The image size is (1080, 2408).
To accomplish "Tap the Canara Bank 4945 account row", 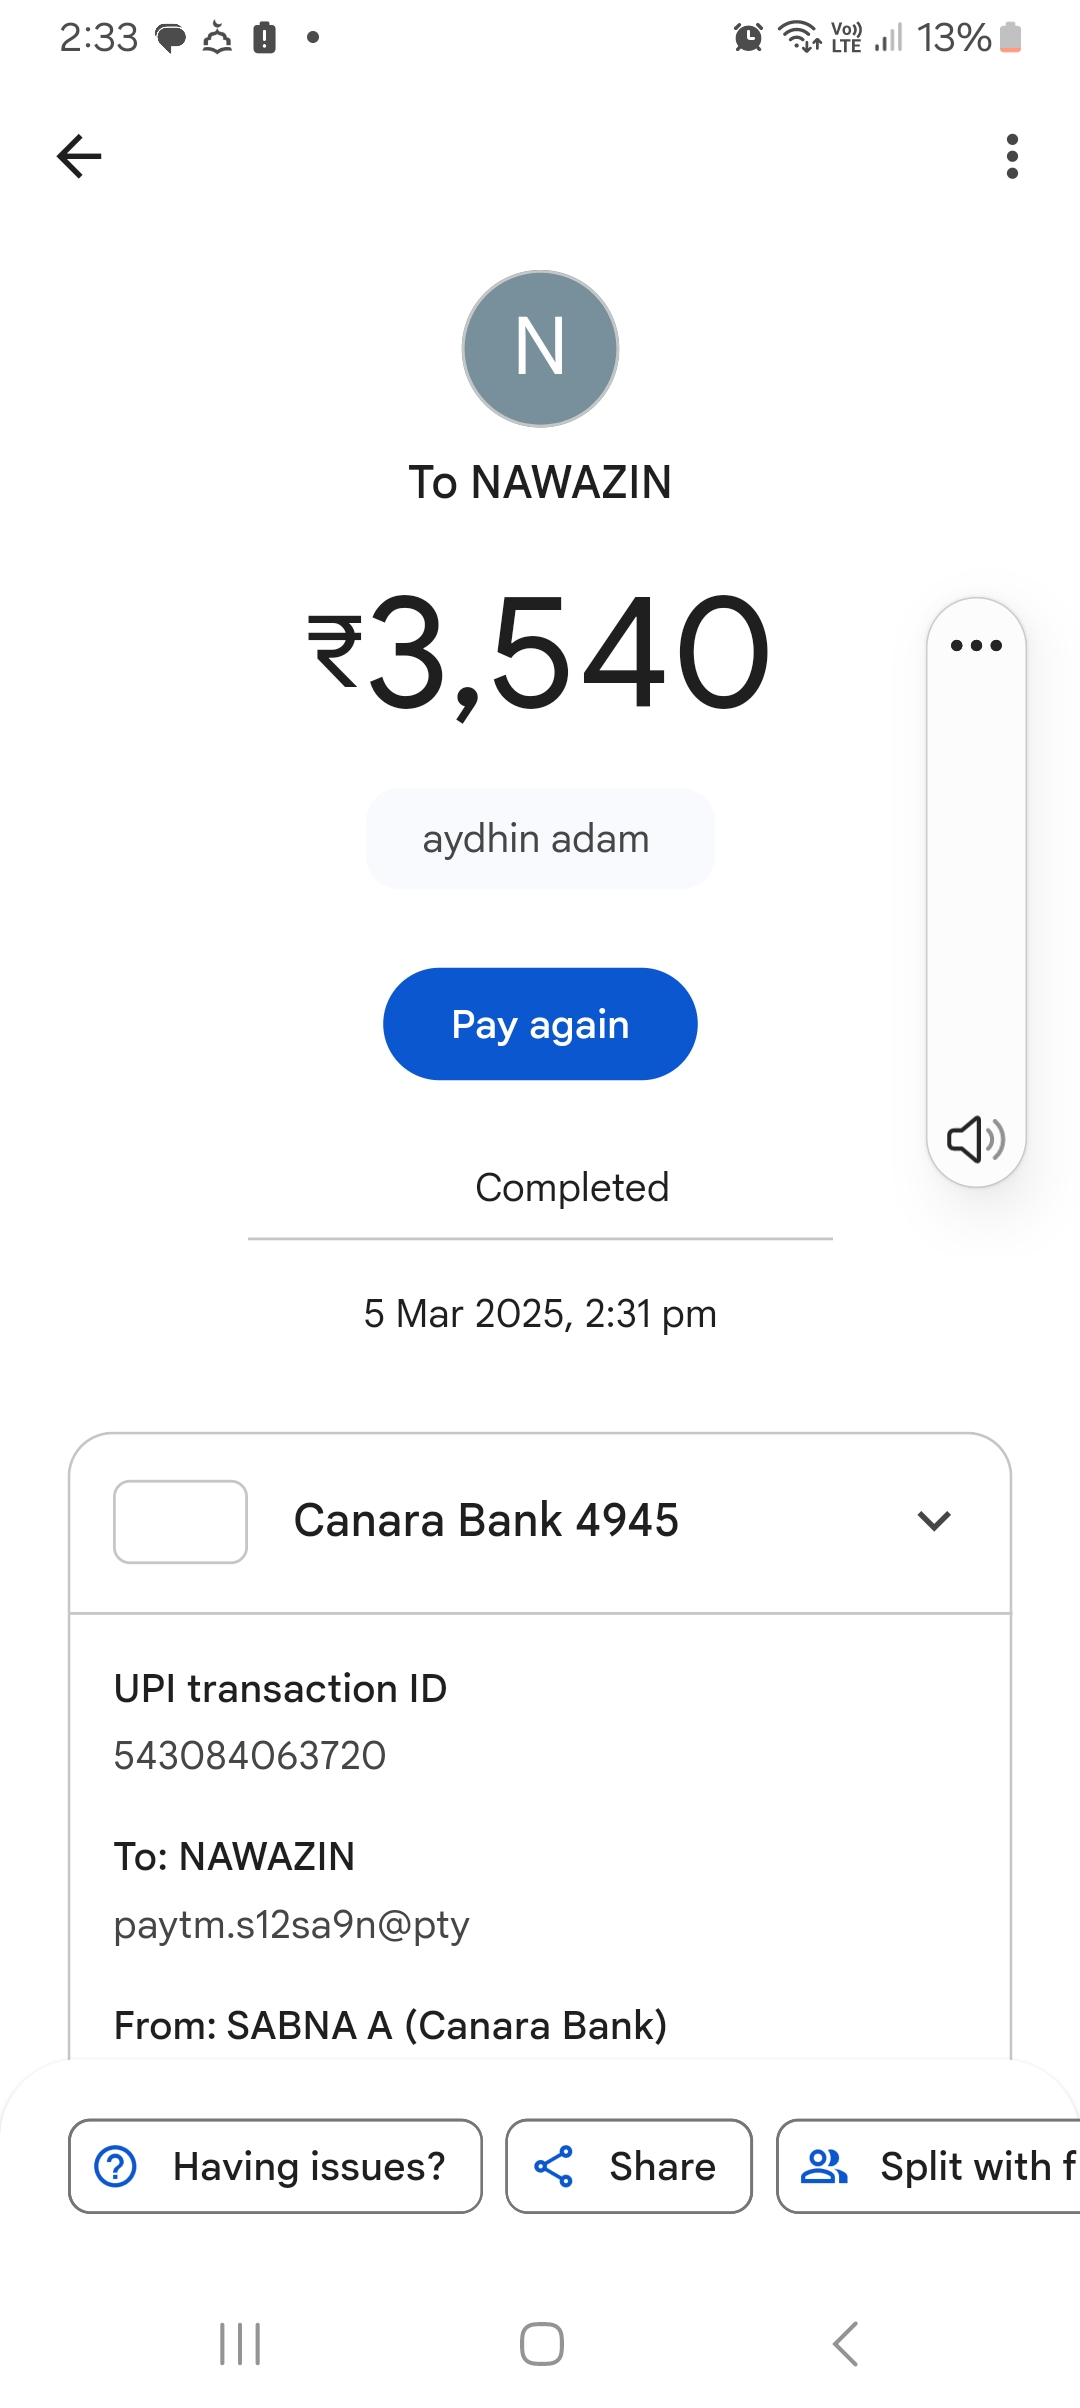I will coord(486,1521).
